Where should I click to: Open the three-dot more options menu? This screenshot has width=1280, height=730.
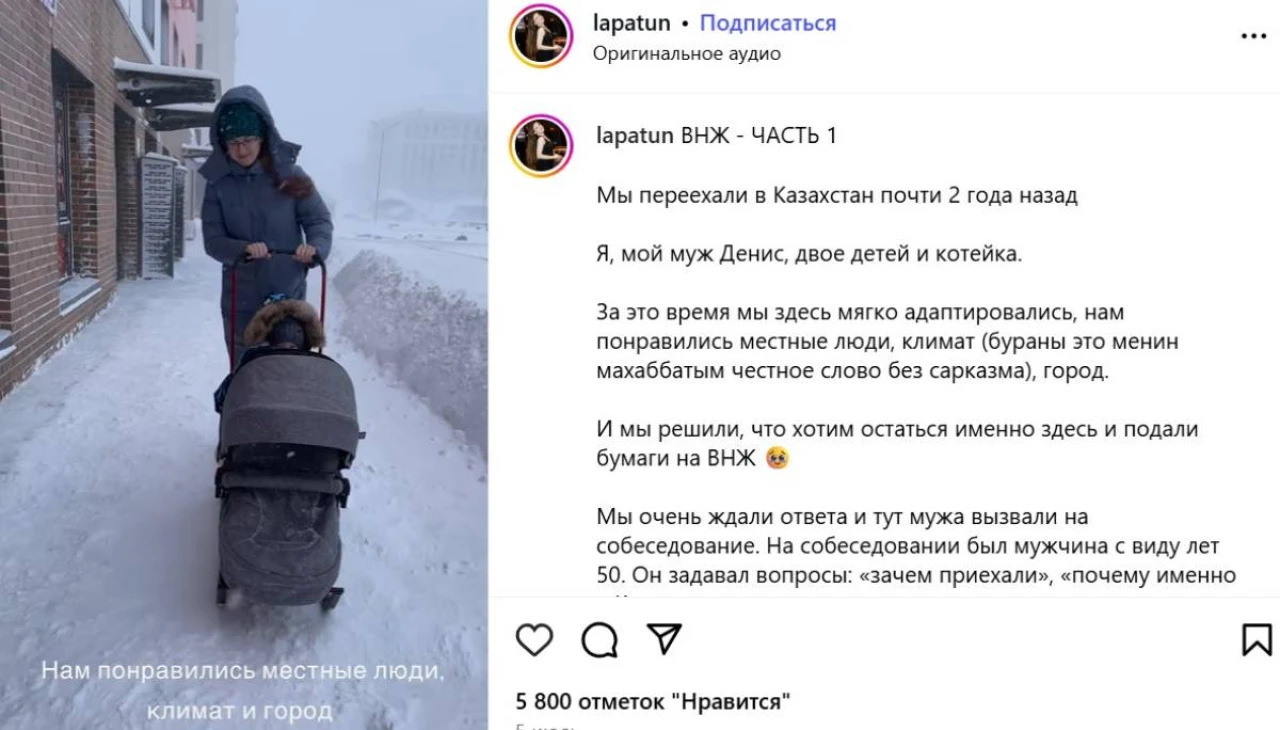(x=1253, y=36)
